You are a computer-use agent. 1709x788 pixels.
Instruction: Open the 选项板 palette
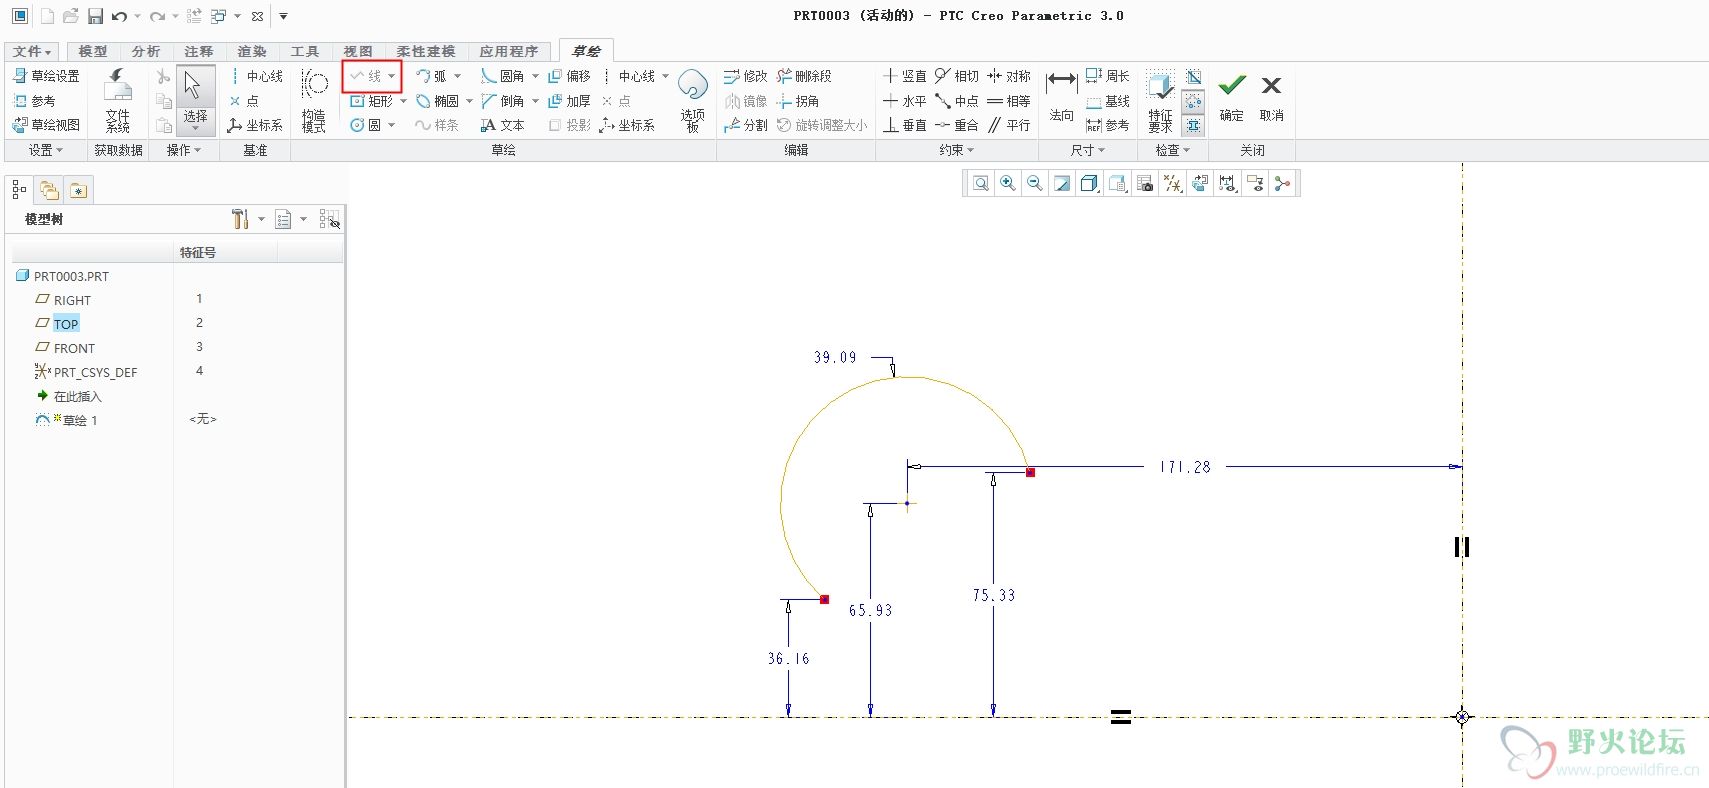tap(692, 101)
